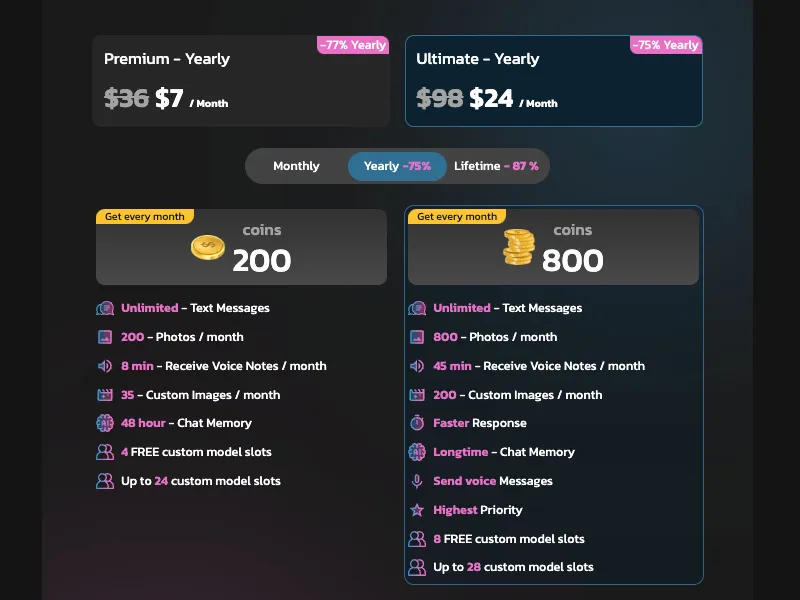Click the –75% Yearly badge on Ultimate
The image size is (800, 600).
tap(667, 44)
